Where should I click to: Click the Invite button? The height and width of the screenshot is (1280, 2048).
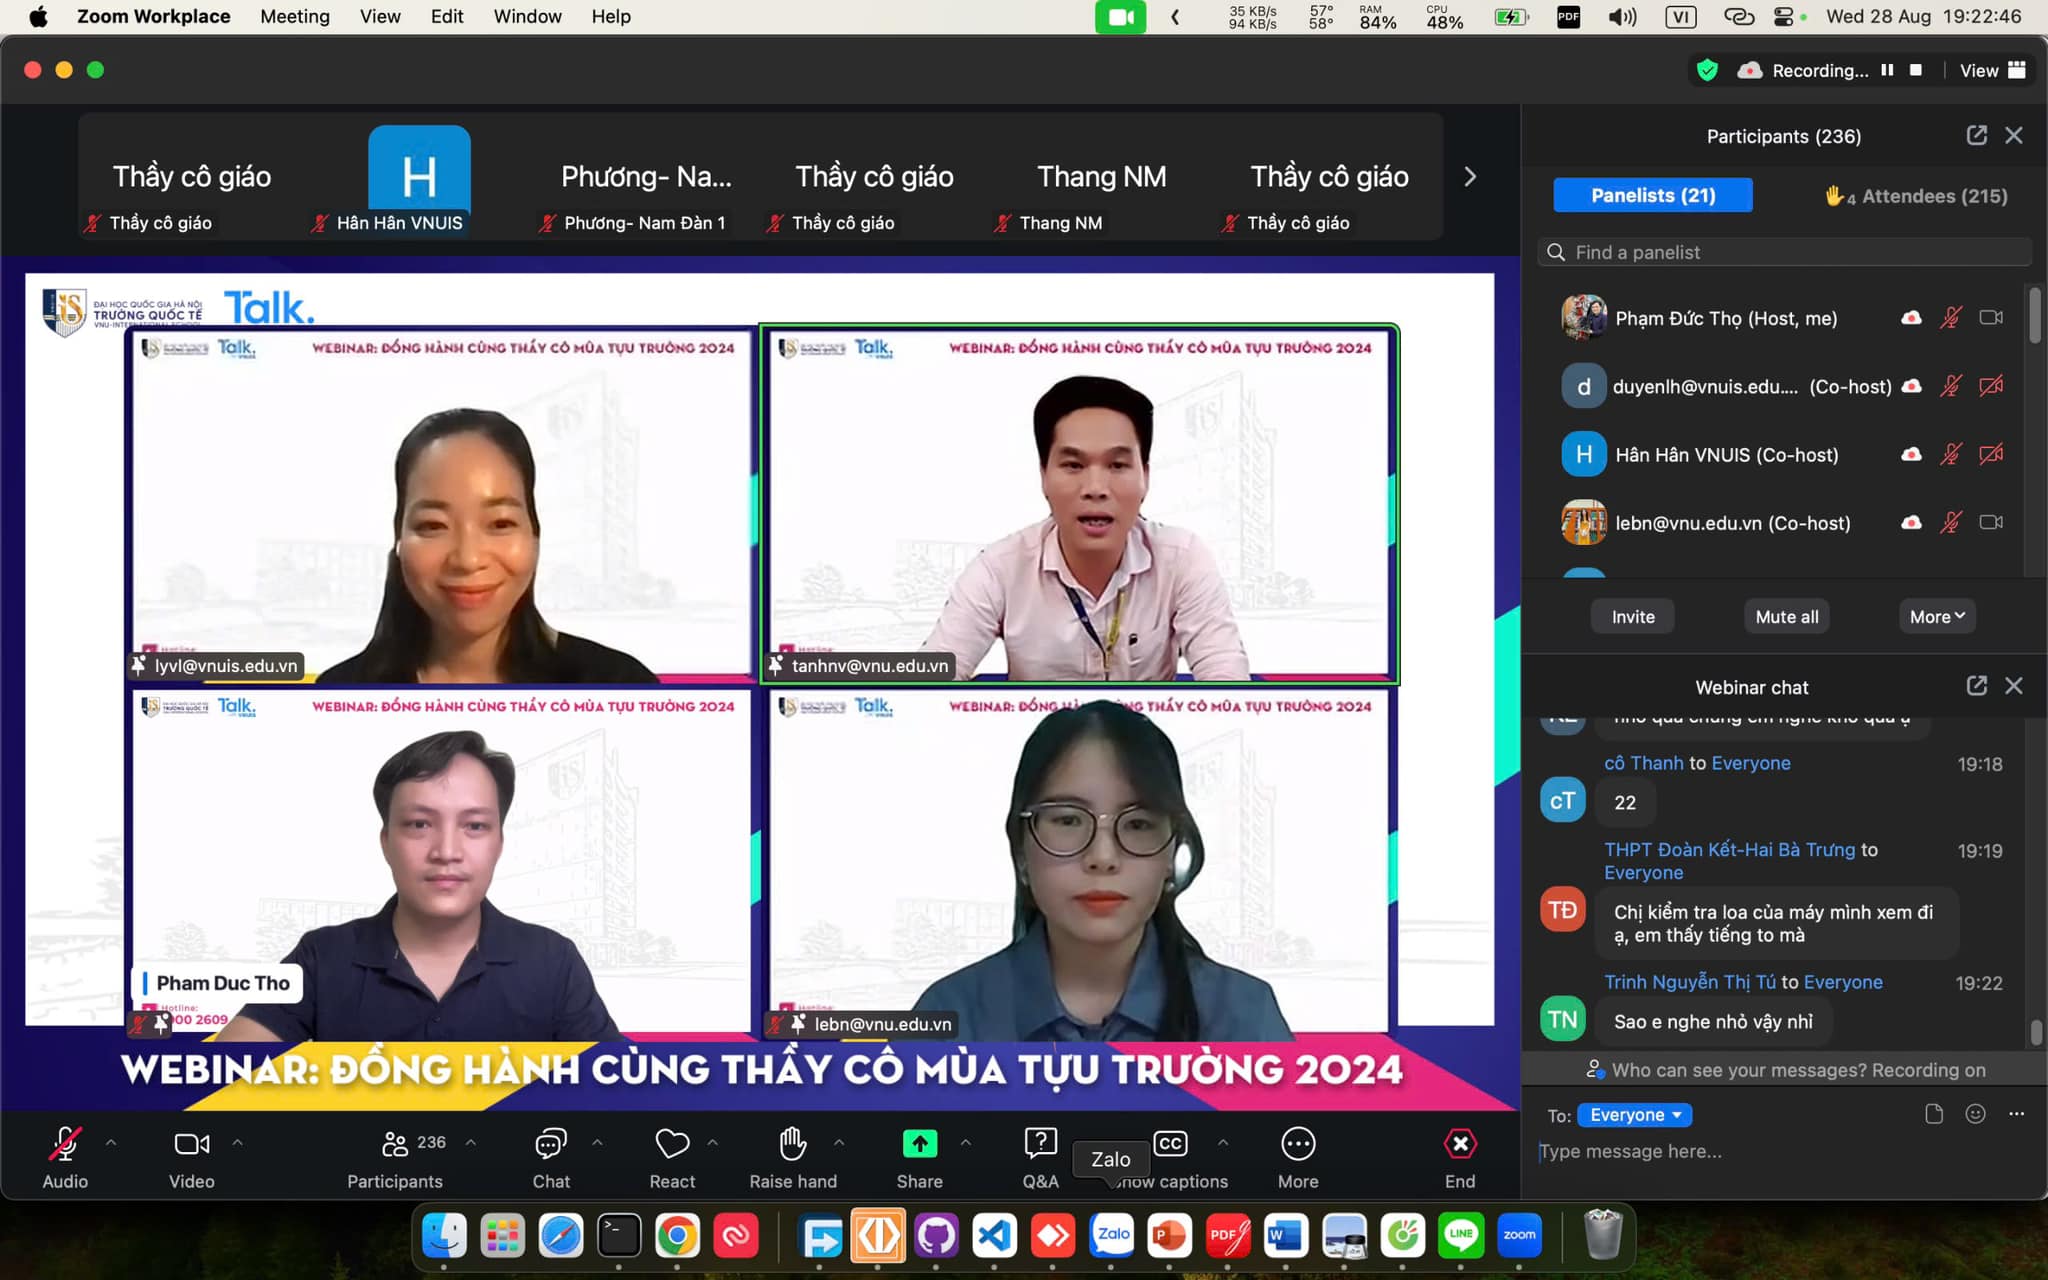point(1632,617)
